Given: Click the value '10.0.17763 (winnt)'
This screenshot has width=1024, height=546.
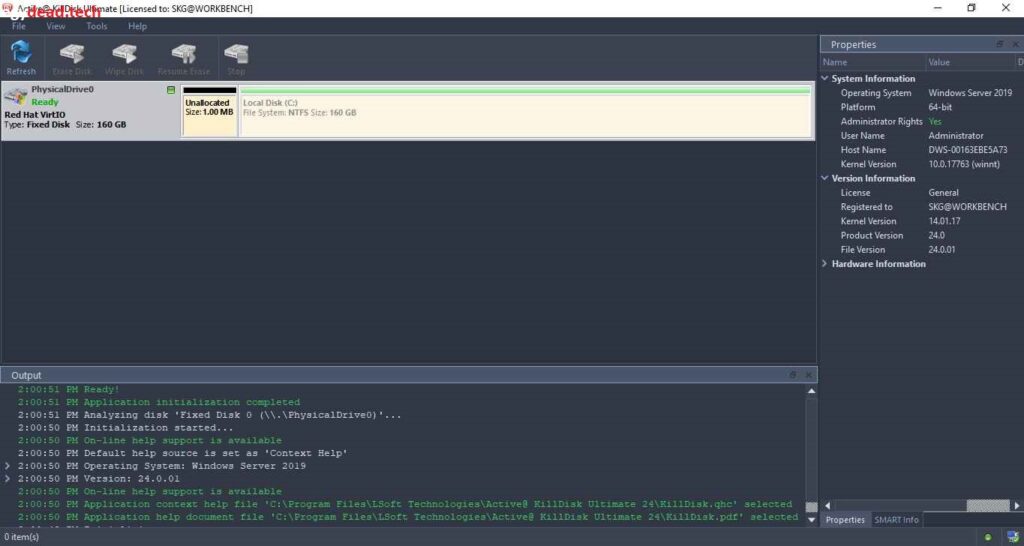Looking at the screenshot, I should [964, 165].
